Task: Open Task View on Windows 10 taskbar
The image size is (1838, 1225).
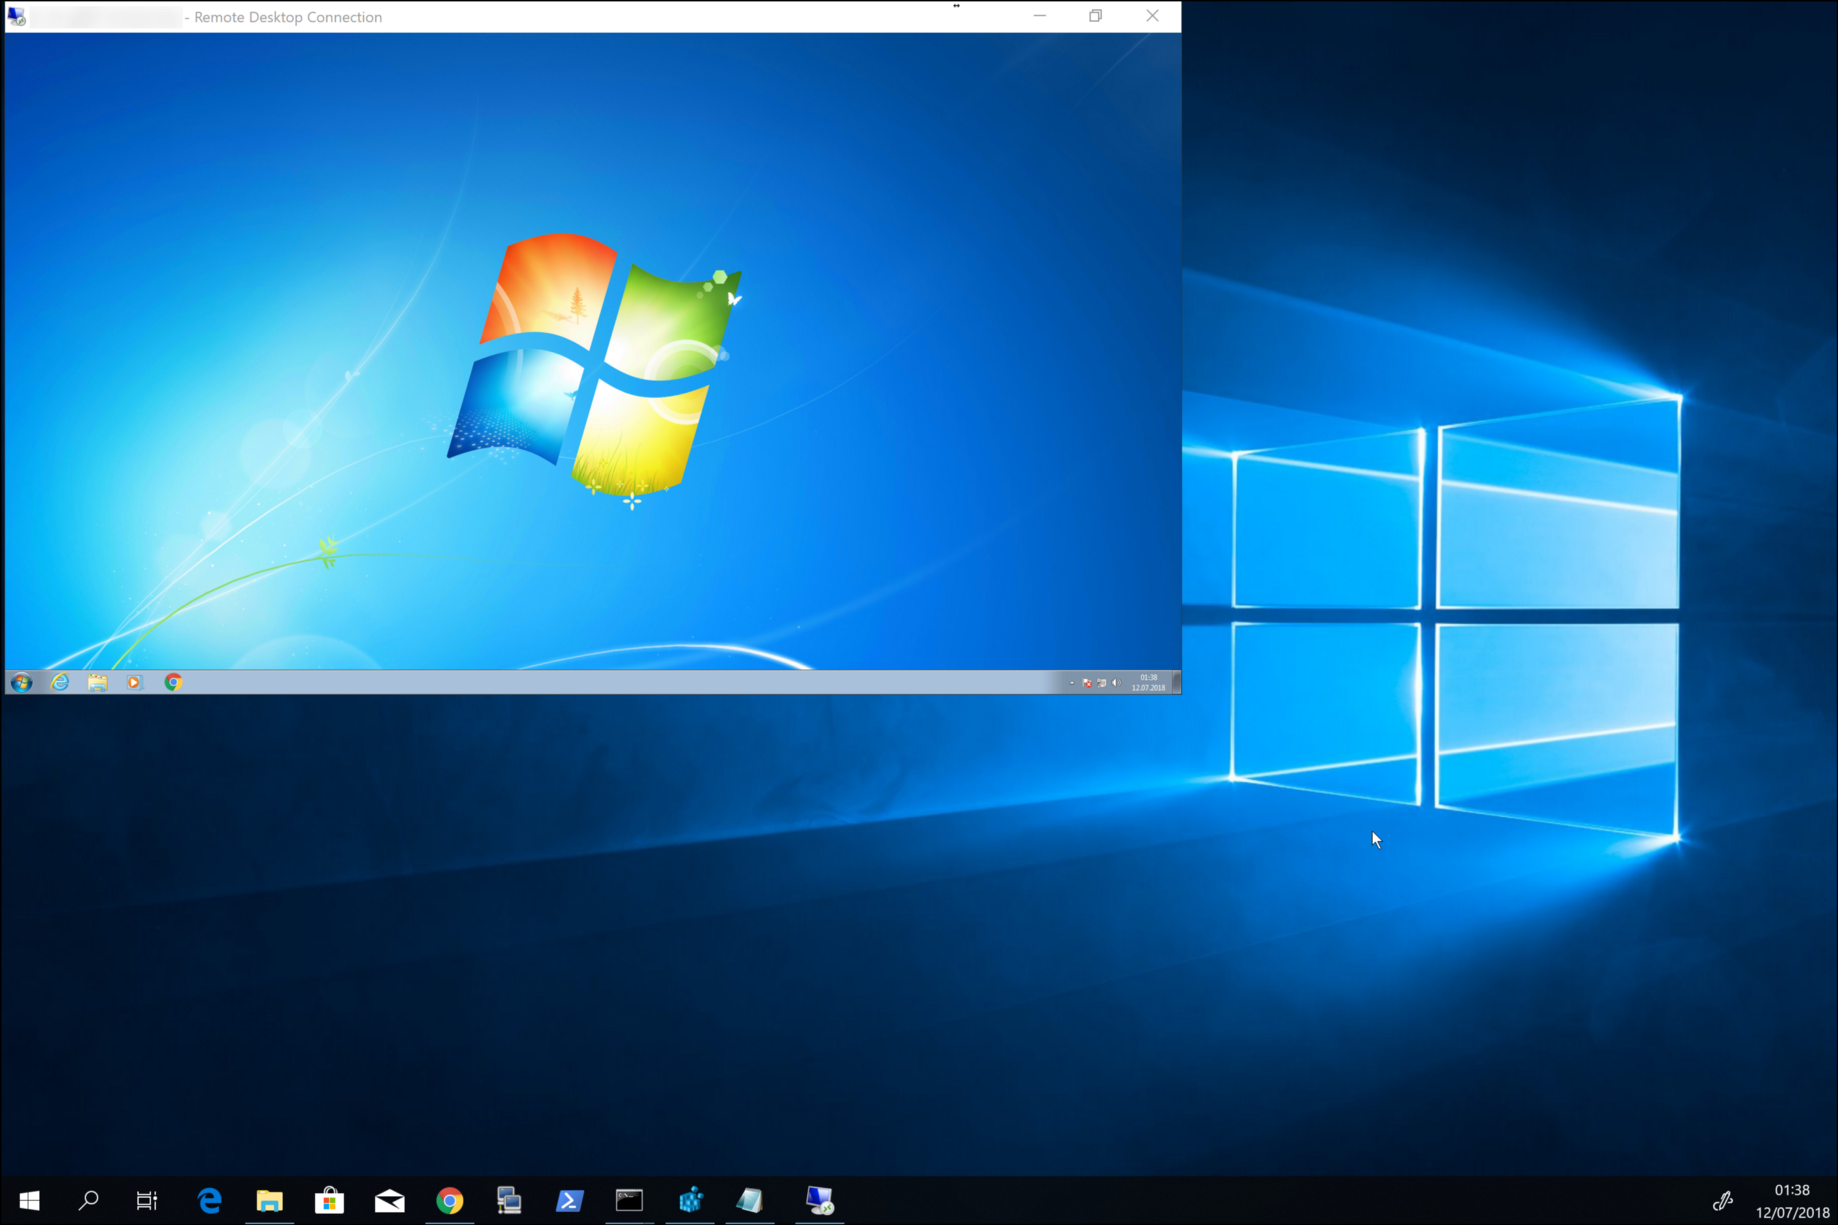Action: point(147,1200)
